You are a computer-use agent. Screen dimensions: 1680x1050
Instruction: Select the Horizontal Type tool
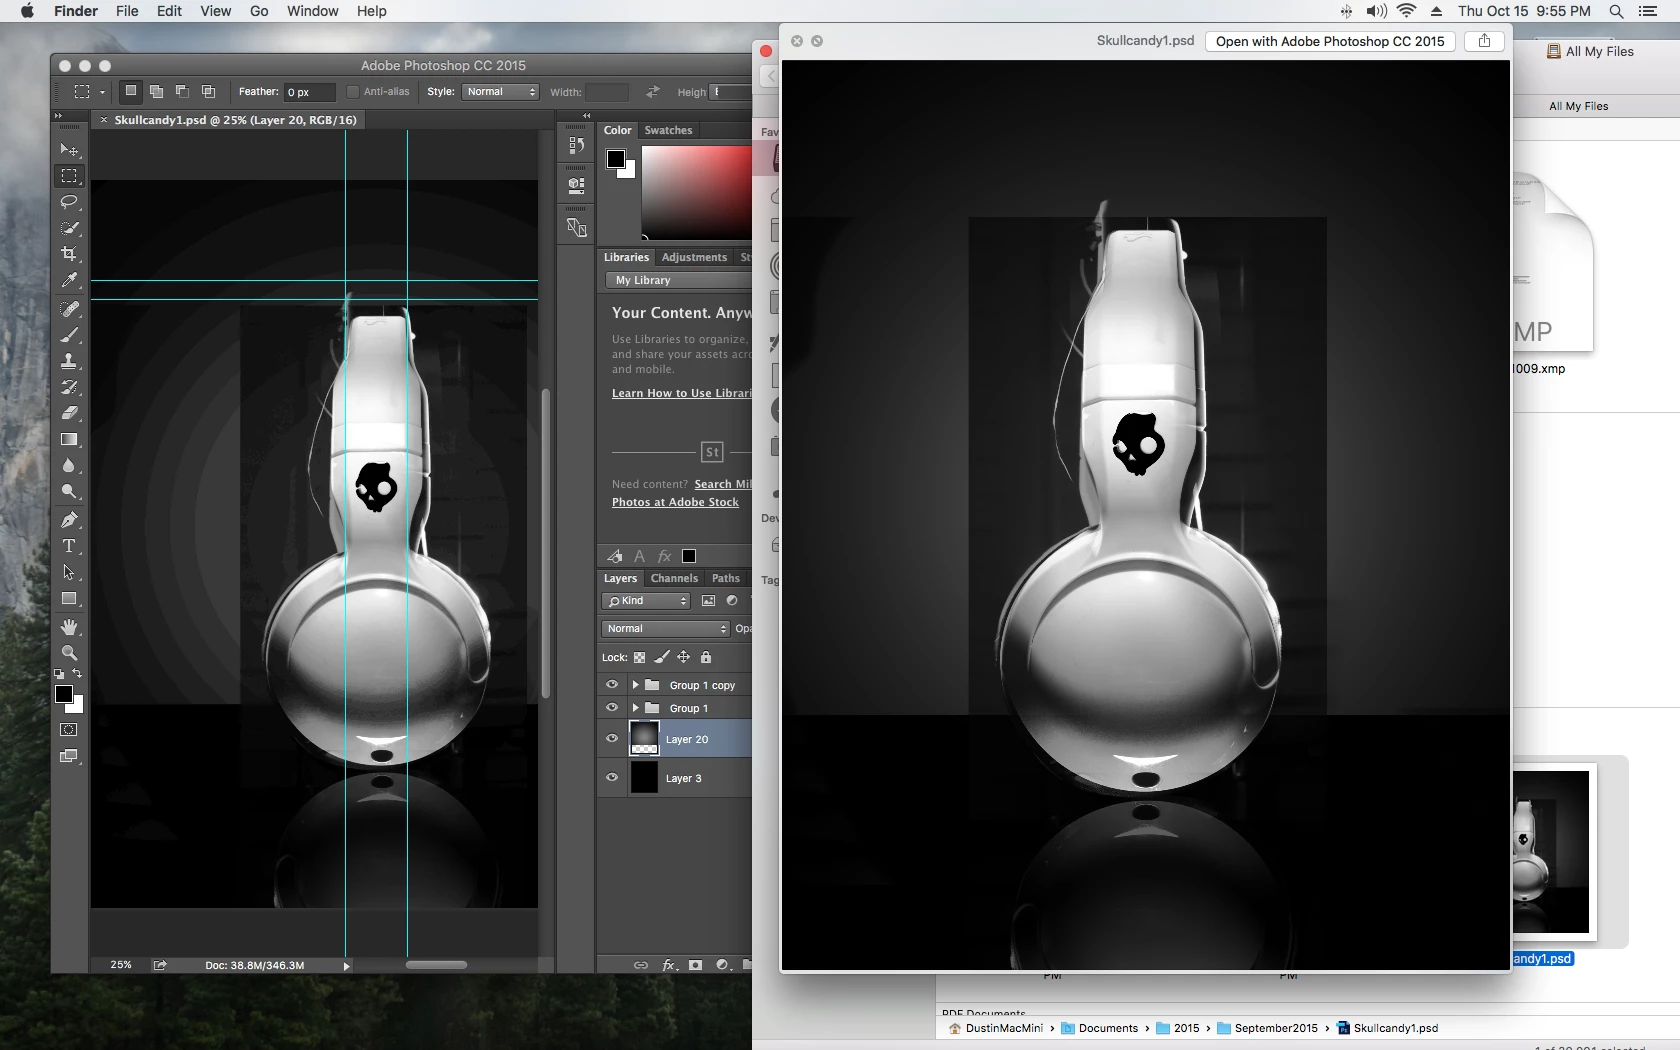(69, 546)
